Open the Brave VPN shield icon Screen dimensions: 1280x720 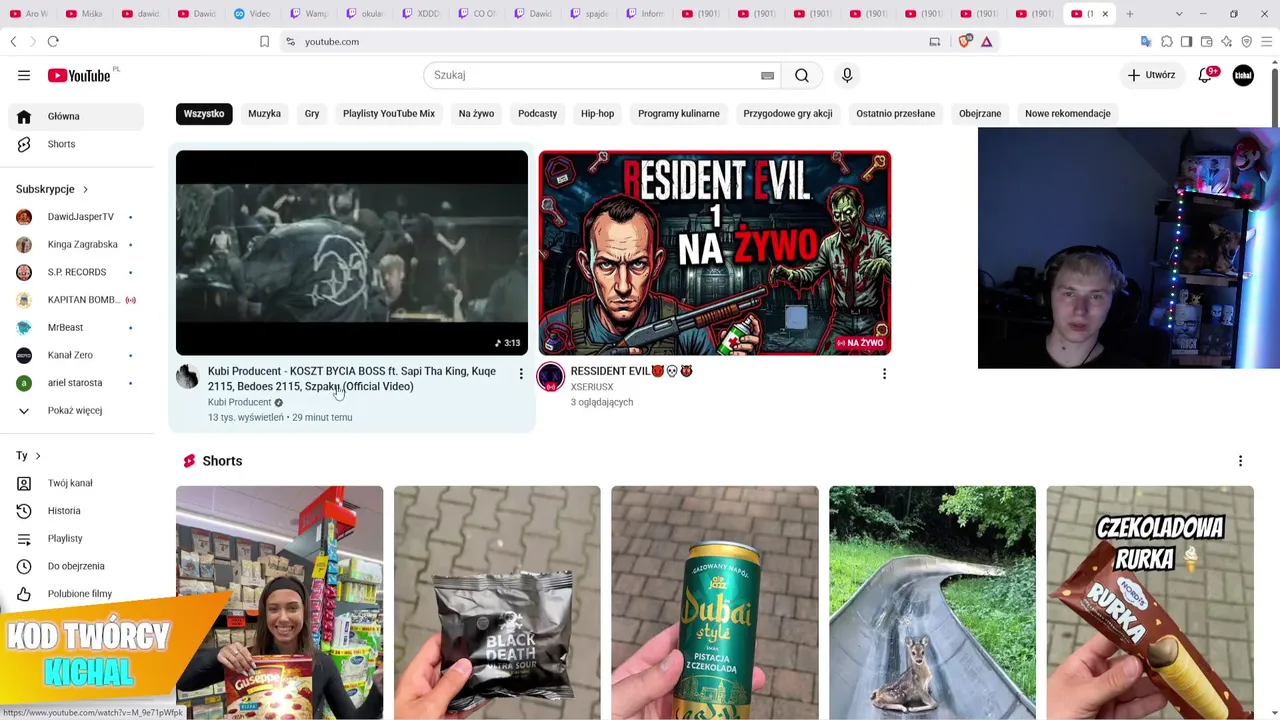click(1246, 41)
